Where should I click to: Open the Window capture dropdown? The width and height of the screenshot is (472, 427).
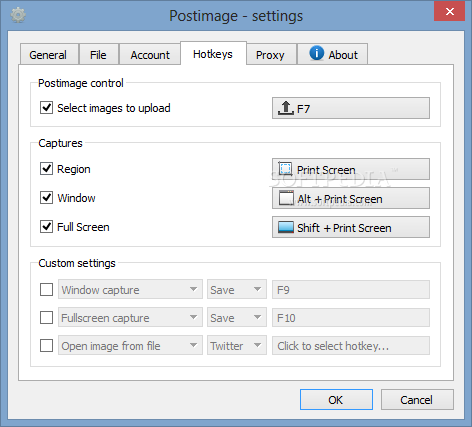click(130, 289)
